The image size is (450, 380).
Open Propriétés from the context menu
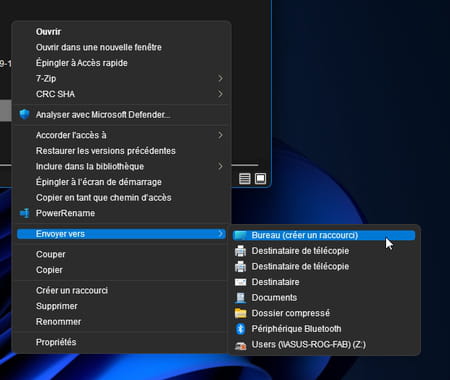pos(122,342)
